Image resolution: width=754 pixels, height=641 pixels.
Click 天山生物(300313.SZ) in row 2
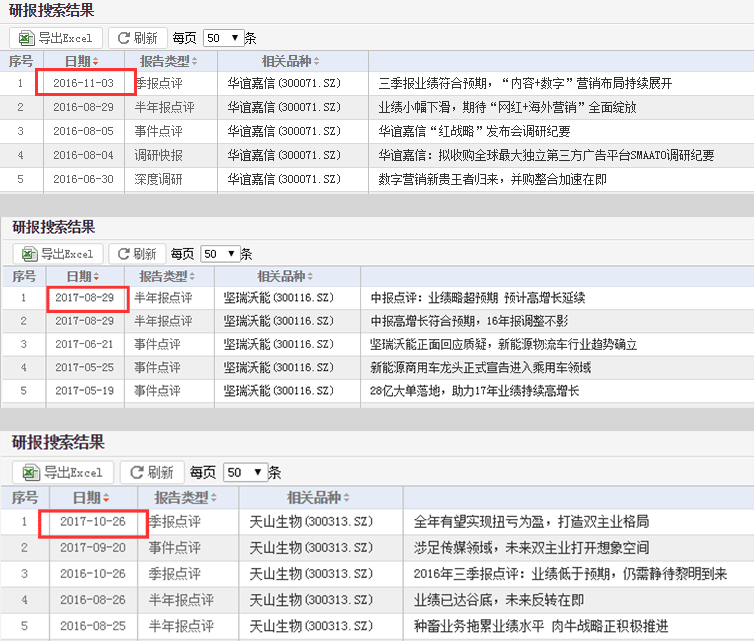[311, 548]
